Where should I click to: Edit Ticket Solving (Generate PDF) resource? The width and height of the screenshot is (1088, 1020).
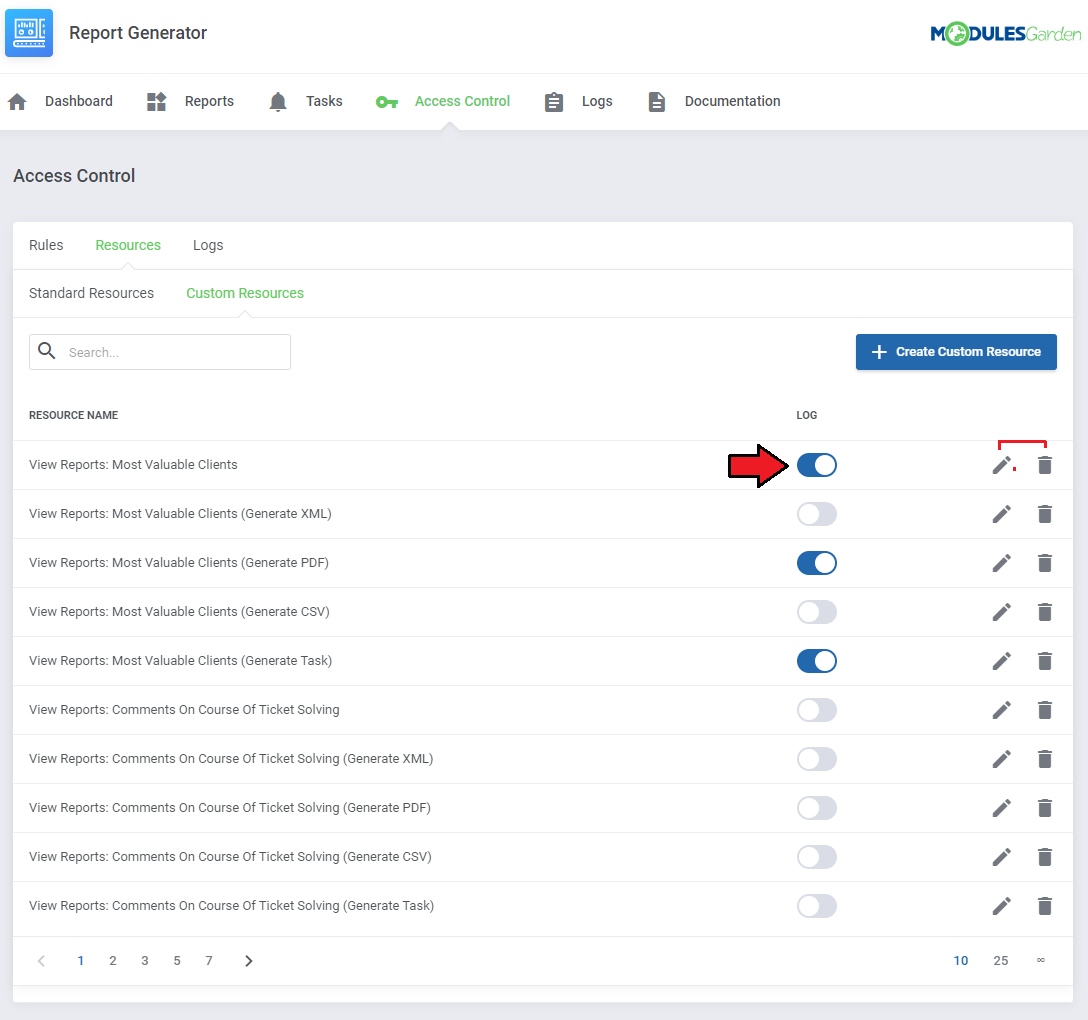(1001, 808)
